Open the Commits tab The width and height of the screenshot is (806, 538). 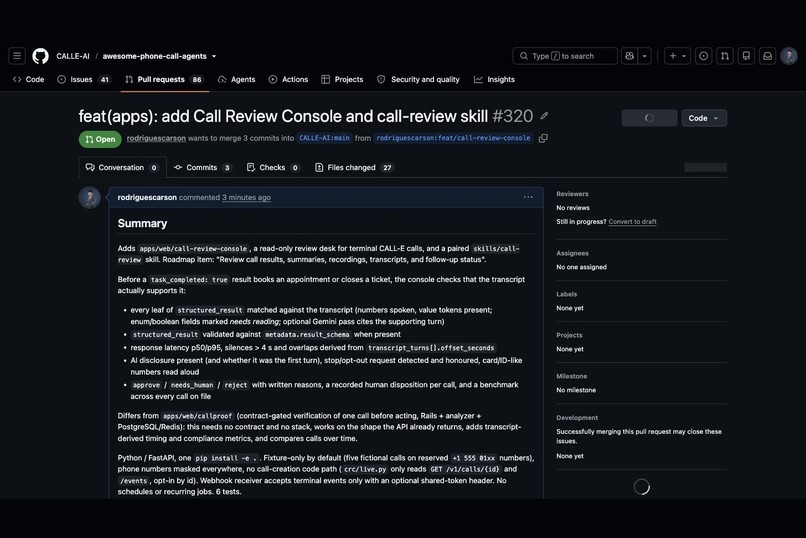[203, 168]
